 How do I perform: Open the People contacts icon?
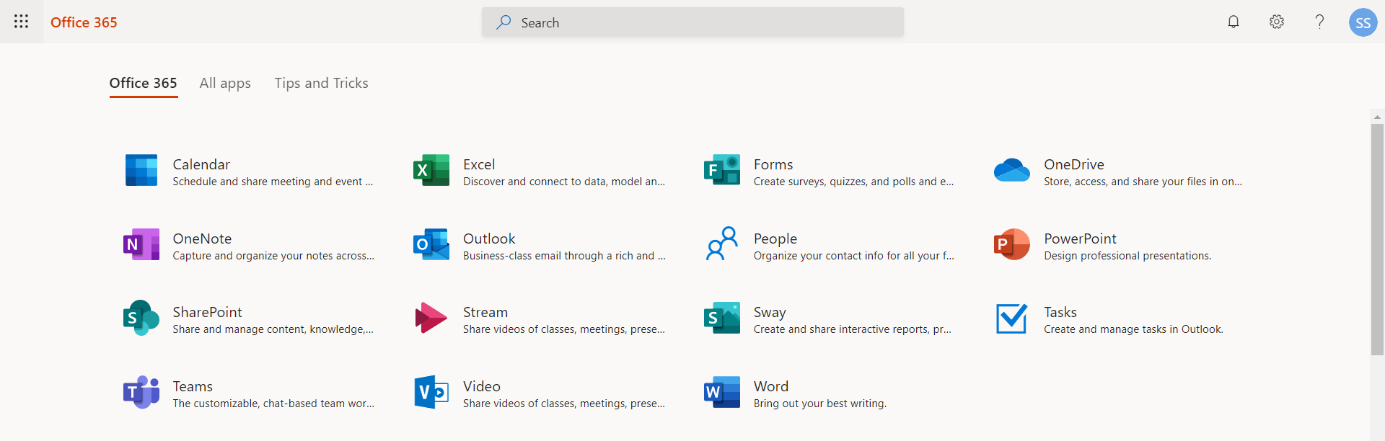(721, 245)
